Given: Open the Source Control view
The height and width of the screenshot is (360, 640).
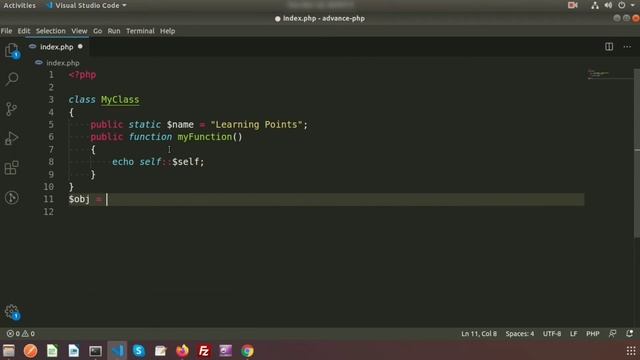Looking at the screenshot, I should coord(11,109).
